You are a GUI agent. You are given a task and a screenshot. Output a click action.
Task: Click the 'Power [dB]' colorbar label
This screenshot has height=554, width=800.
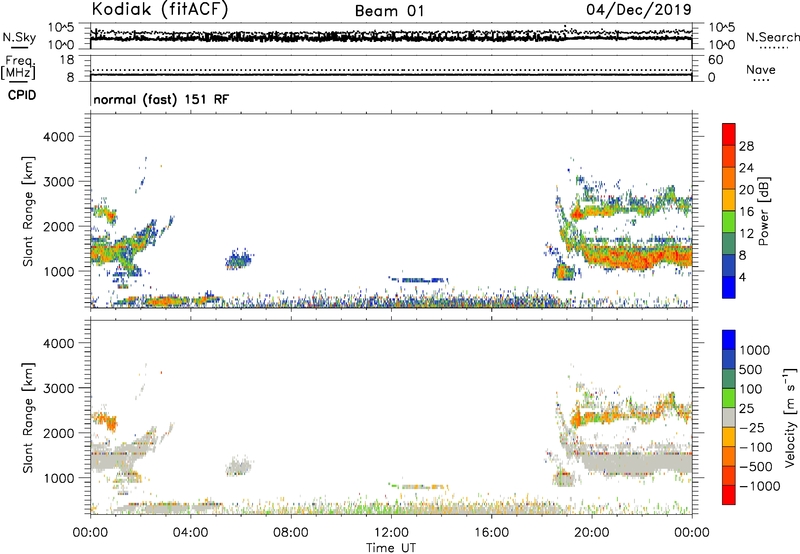(x=763, y=211)
